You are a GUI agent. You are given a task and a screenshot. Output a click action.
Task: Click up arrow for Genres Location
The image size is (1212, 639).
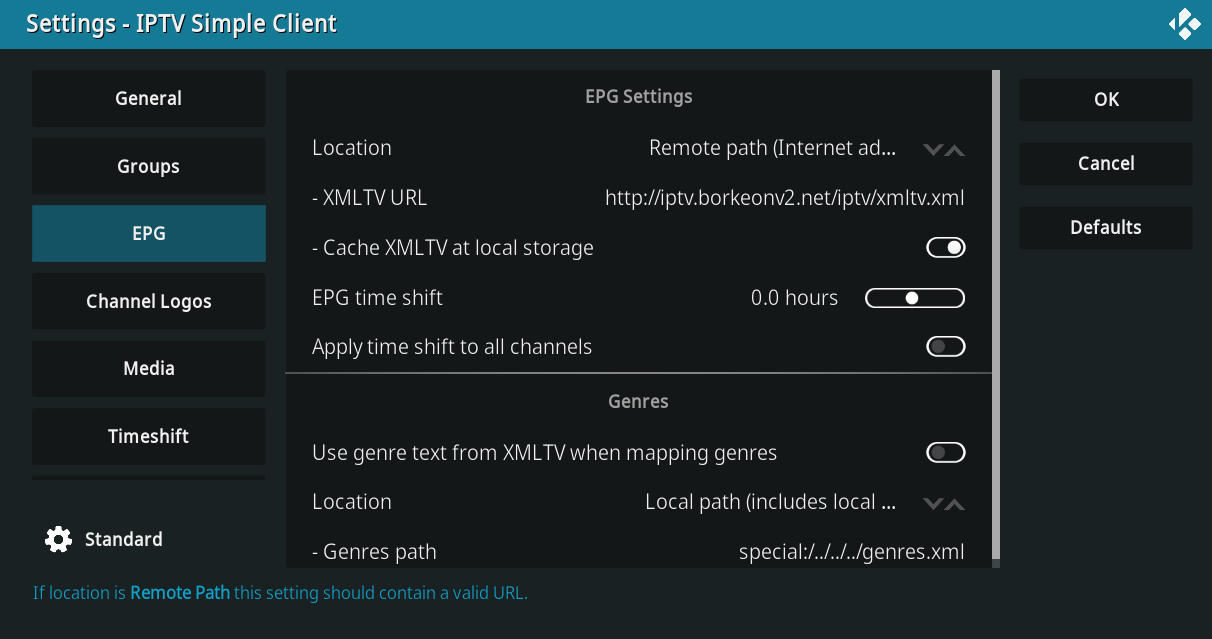pyautogui.click(x=955, y=504)
